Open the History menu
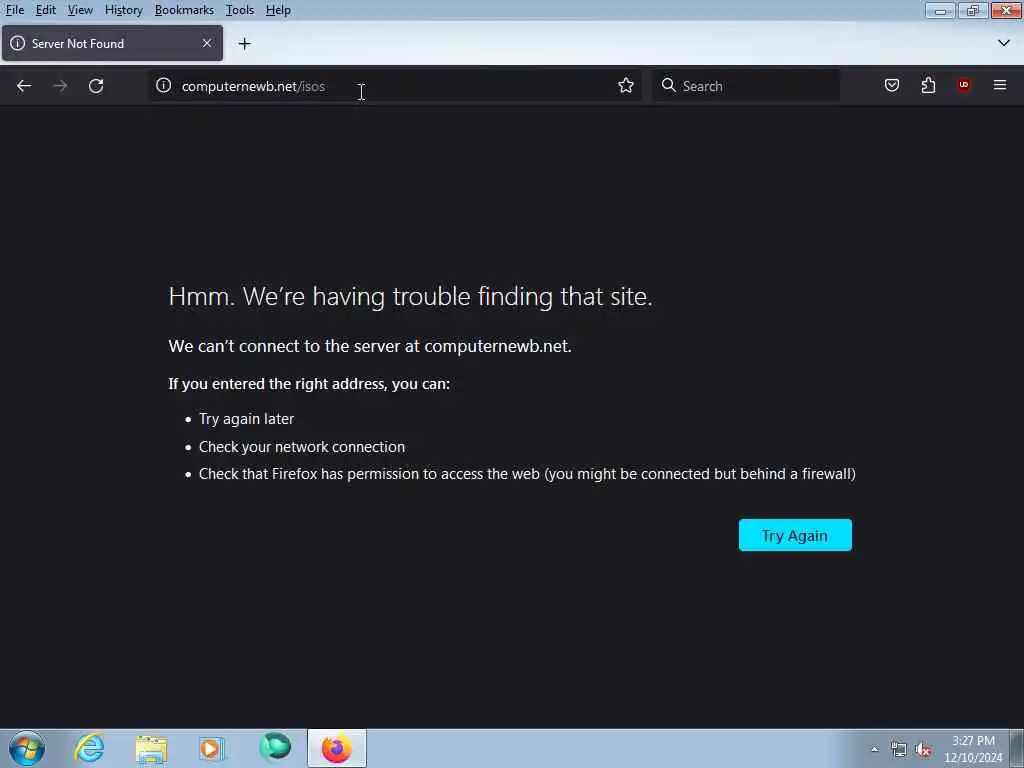This screenshot has width=1024, height=768. click(x=123, y=10)
